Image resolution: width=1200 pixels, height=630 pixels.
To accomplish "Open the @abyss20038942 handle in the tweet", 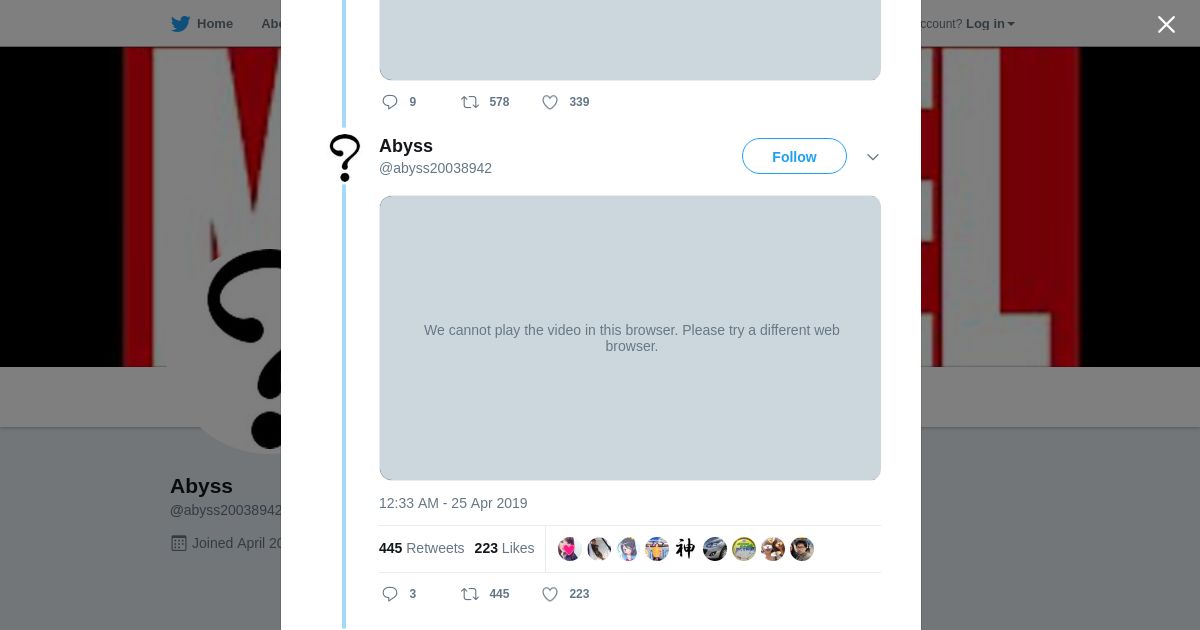I will point(435,169).
